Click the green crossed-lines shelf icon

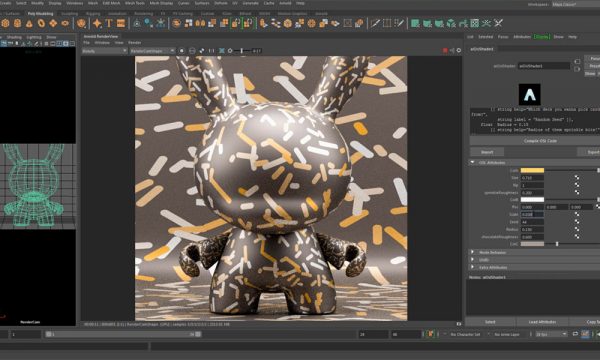[x=486, y=23]
